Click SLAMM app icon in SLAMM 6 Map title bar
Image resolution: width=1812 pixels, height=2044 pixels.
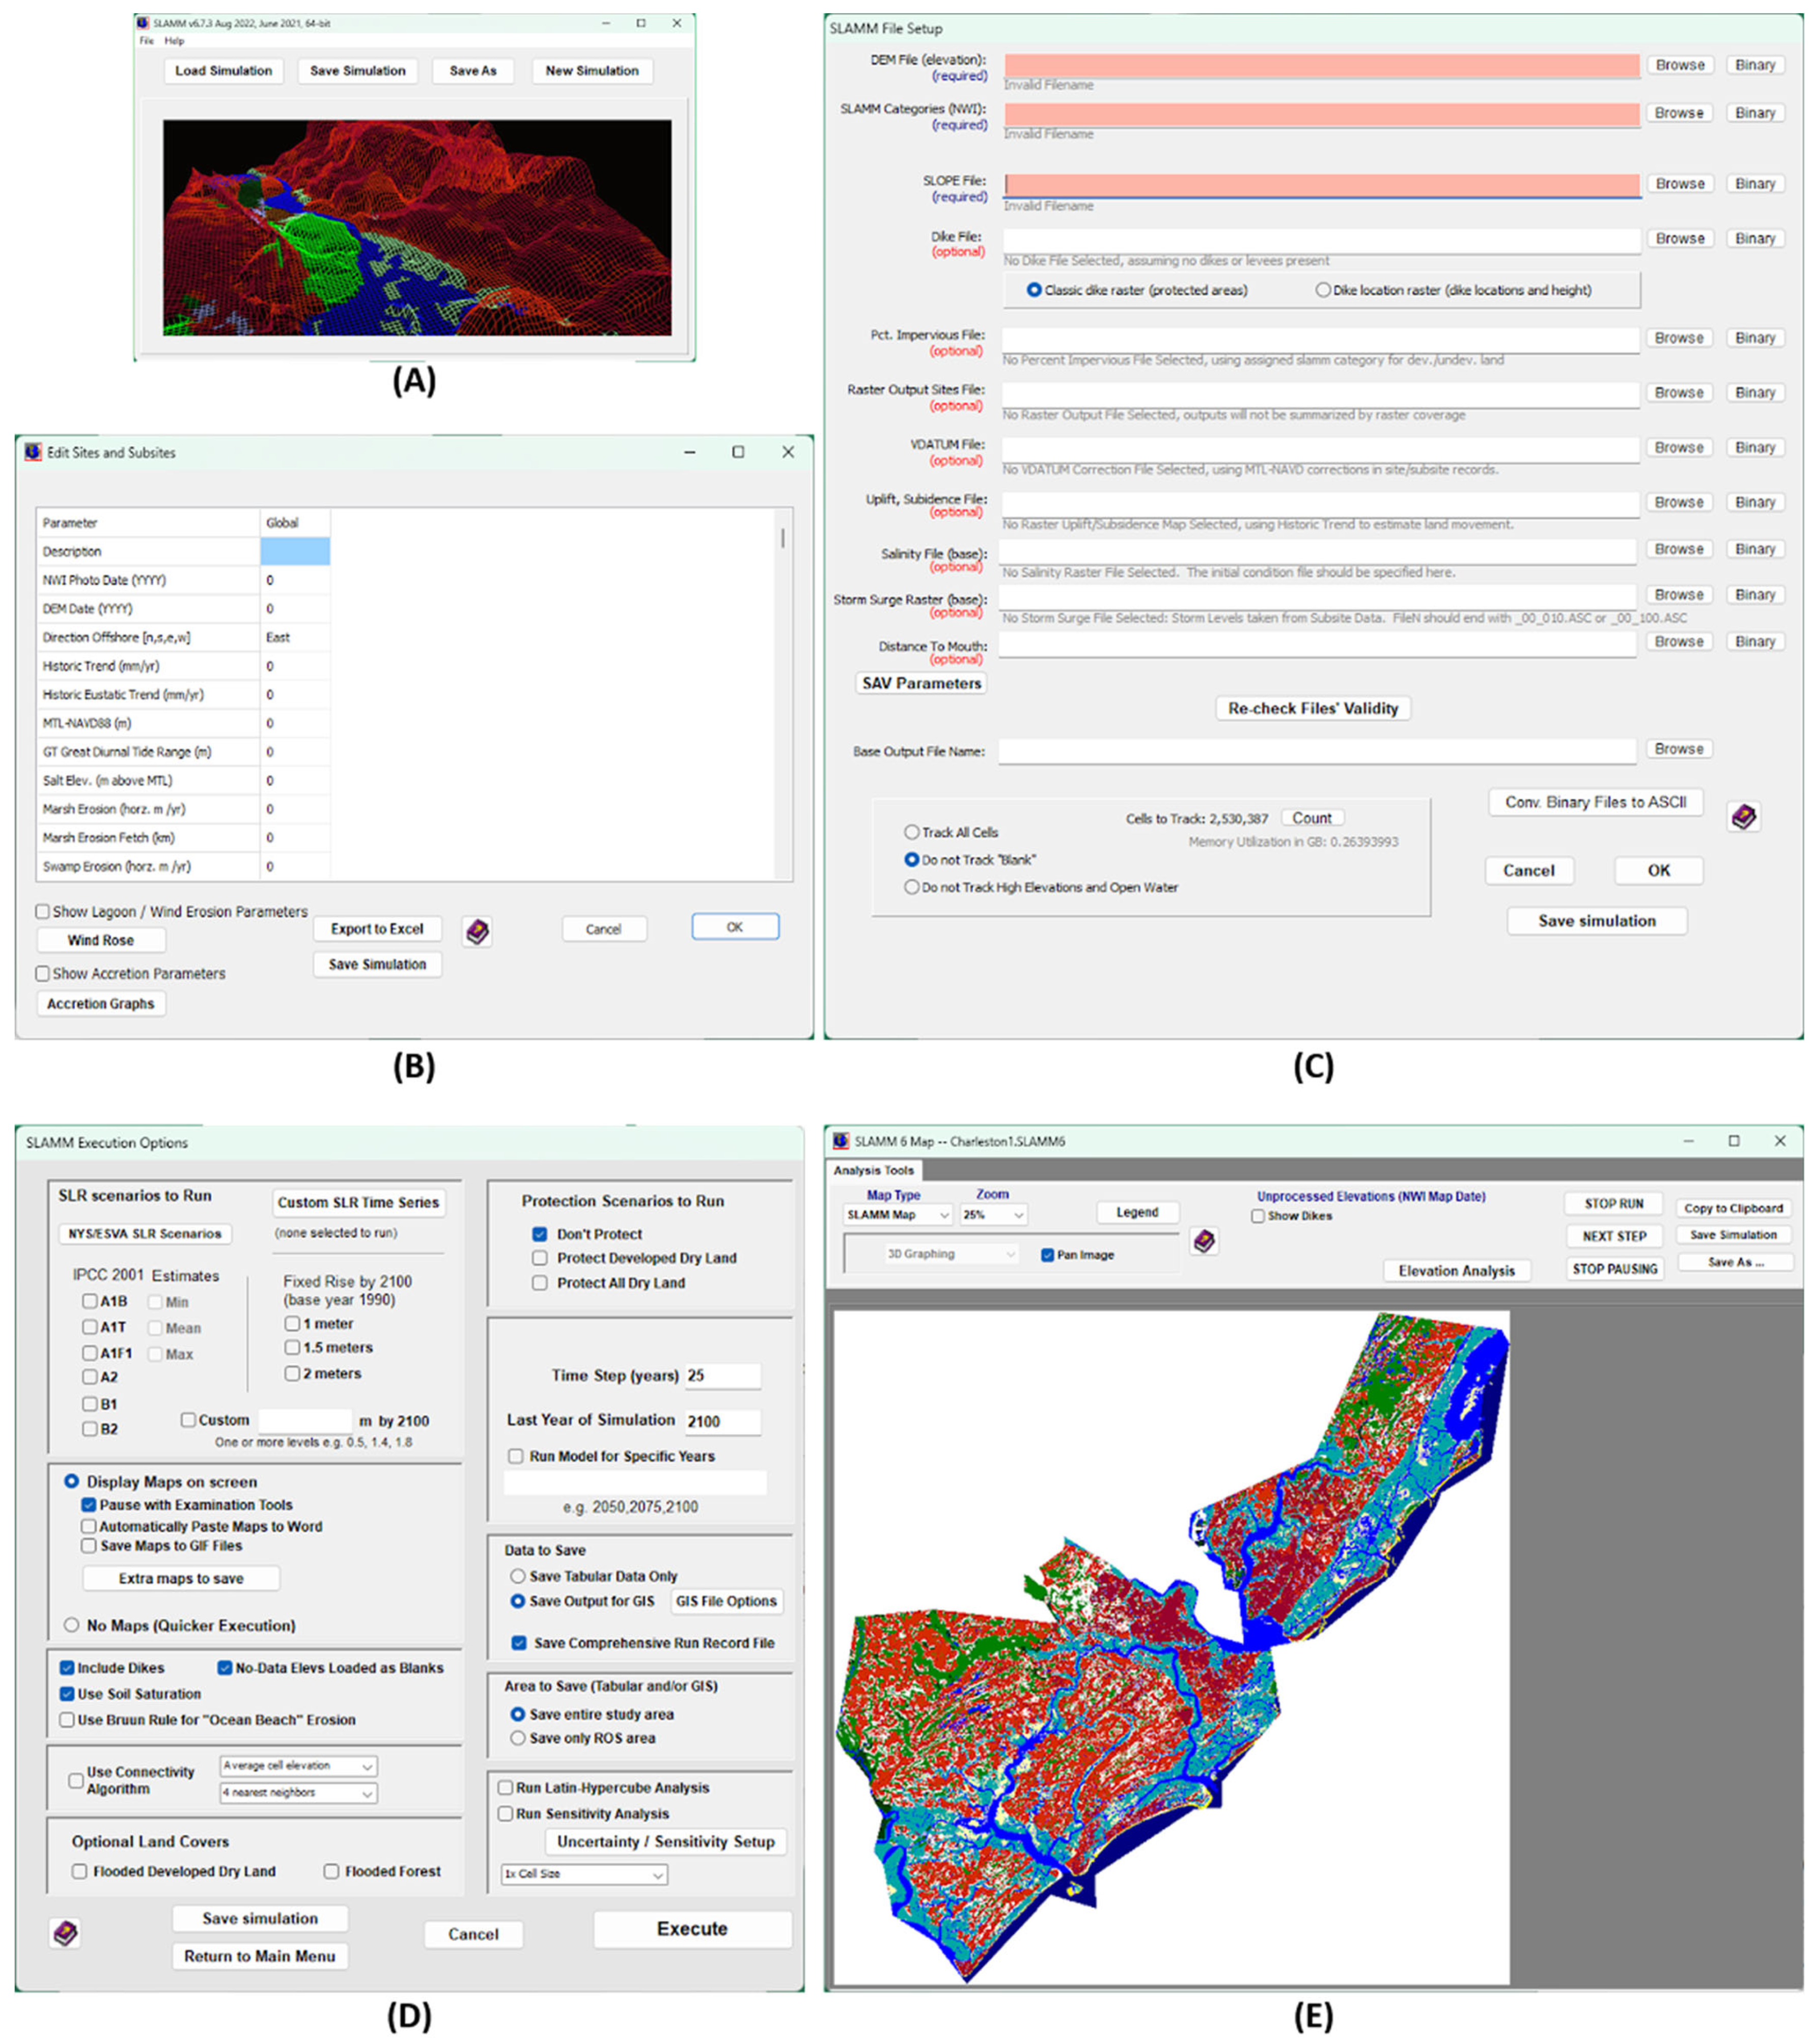[x=841, y=1141]
